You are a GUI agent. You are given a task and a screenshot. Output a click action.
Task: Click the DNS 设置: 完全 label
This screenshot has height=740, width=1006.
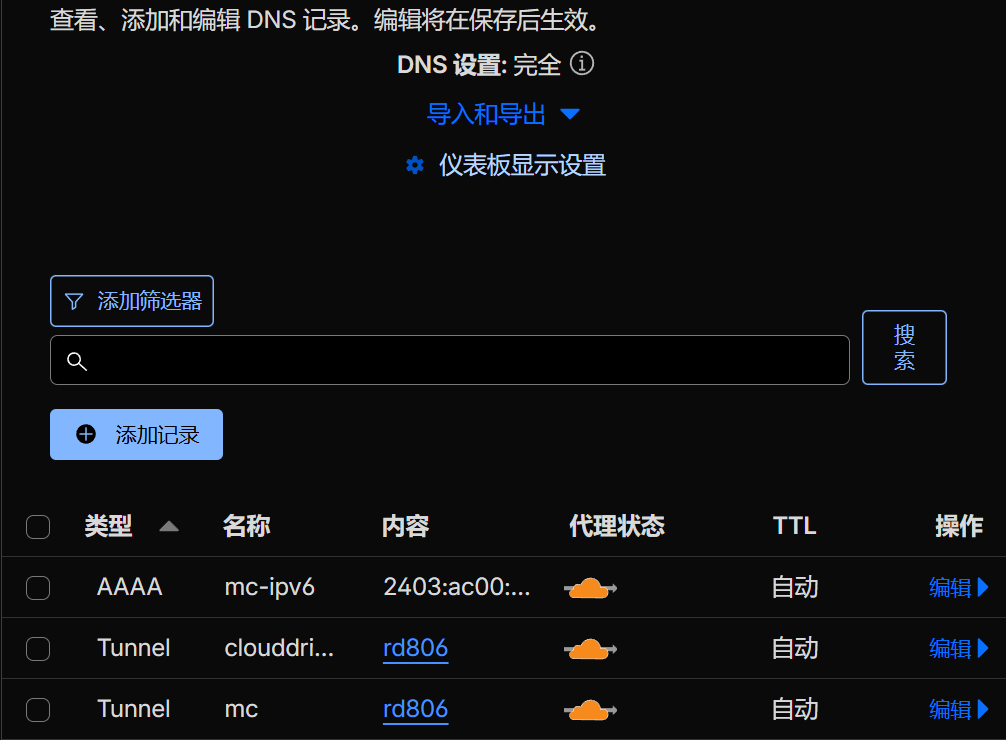479,65
